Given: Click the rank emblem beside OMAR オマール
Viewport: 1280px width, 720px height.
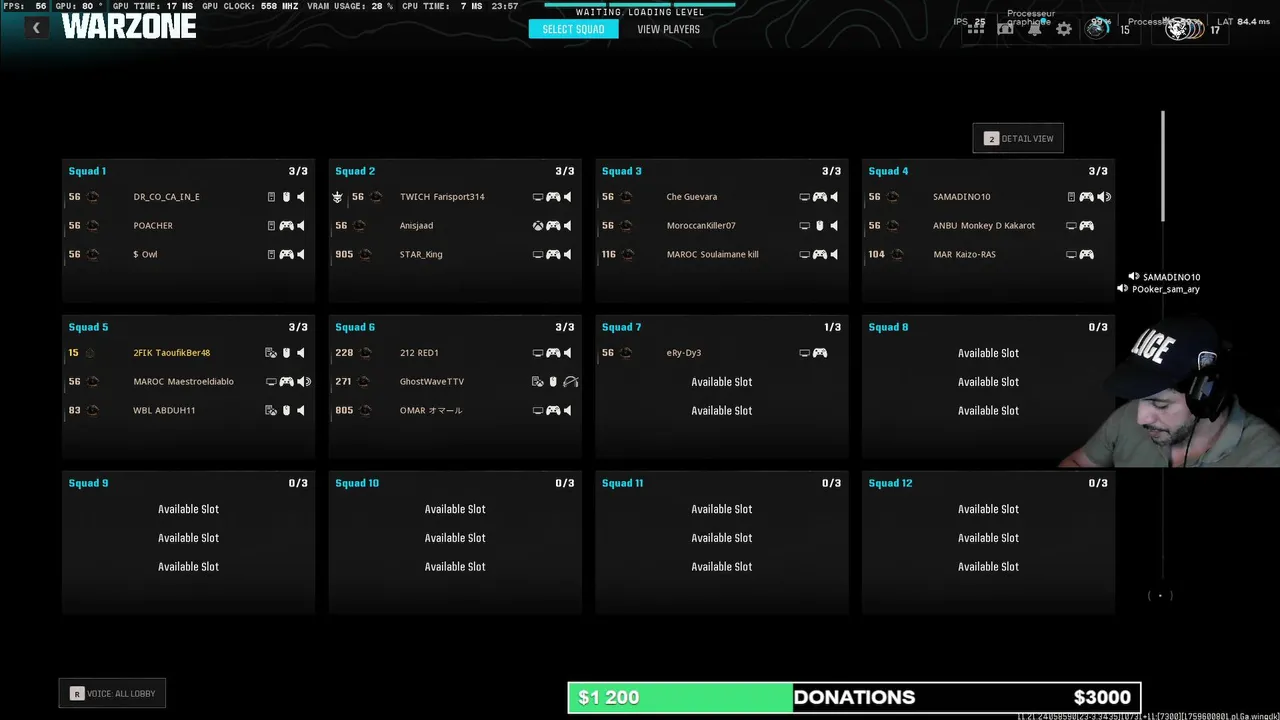Looking at the screenshot, I should tap(366, 411).
